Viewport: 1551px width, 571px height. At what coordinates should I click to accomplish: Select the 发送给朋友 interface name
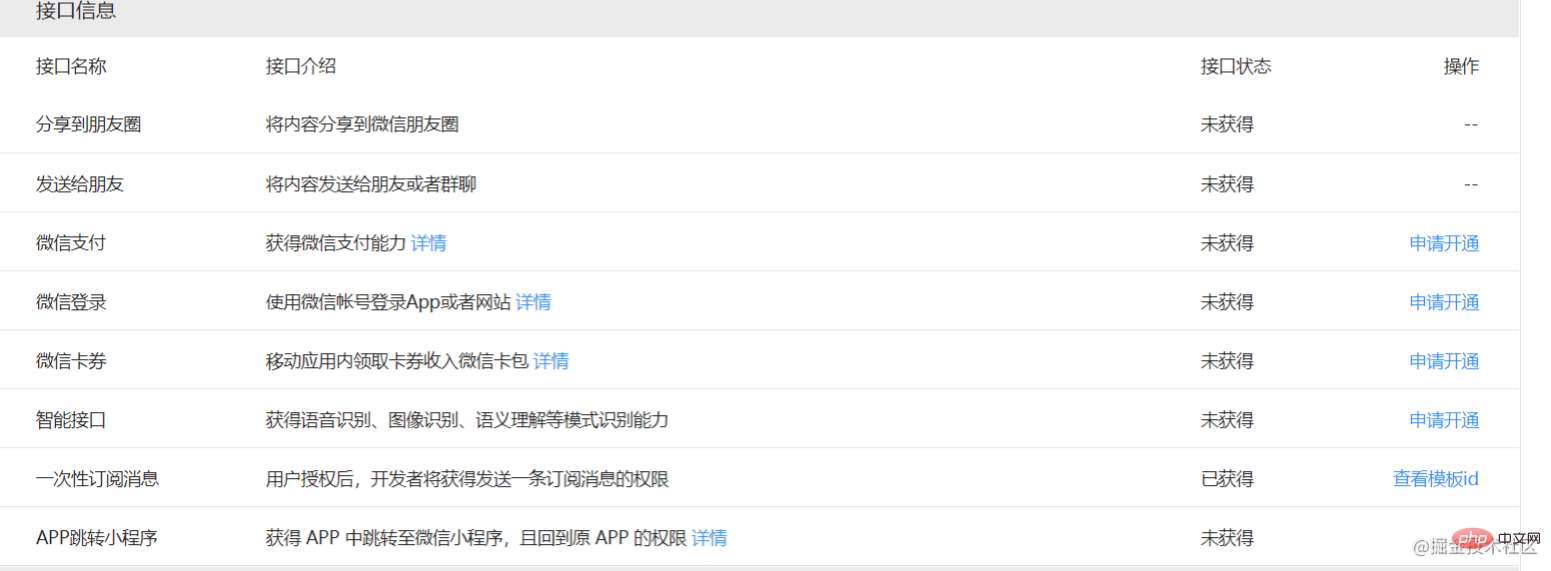tap(80, 184)
